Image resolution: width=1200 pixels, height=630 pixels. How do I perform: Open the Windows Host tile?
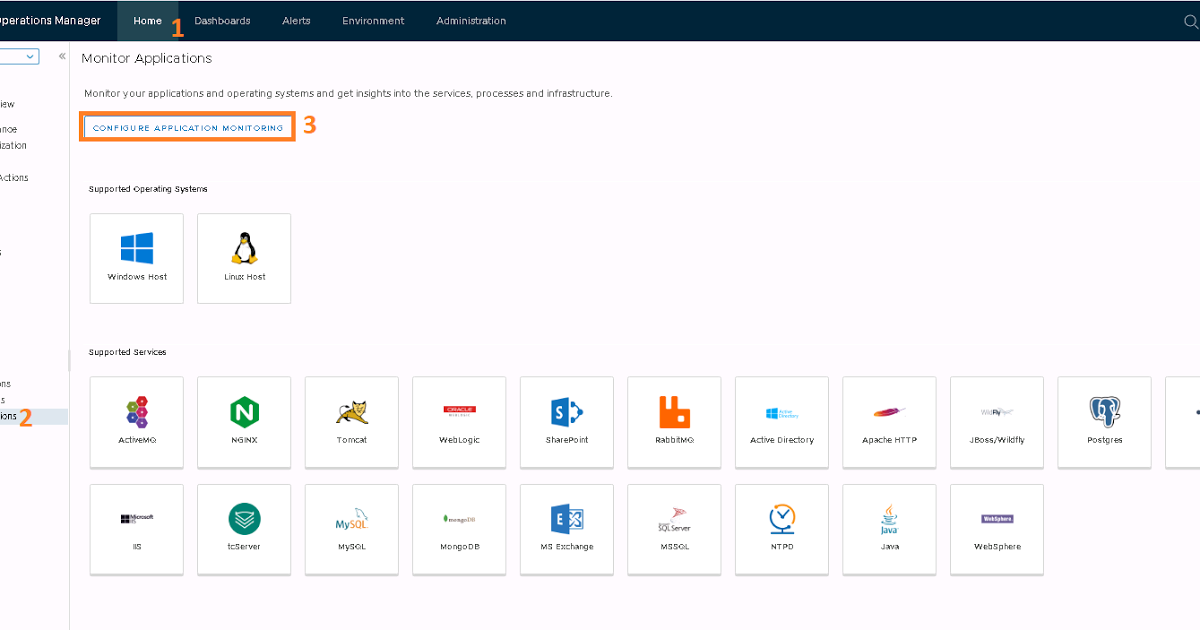click(x=137, y=257)
